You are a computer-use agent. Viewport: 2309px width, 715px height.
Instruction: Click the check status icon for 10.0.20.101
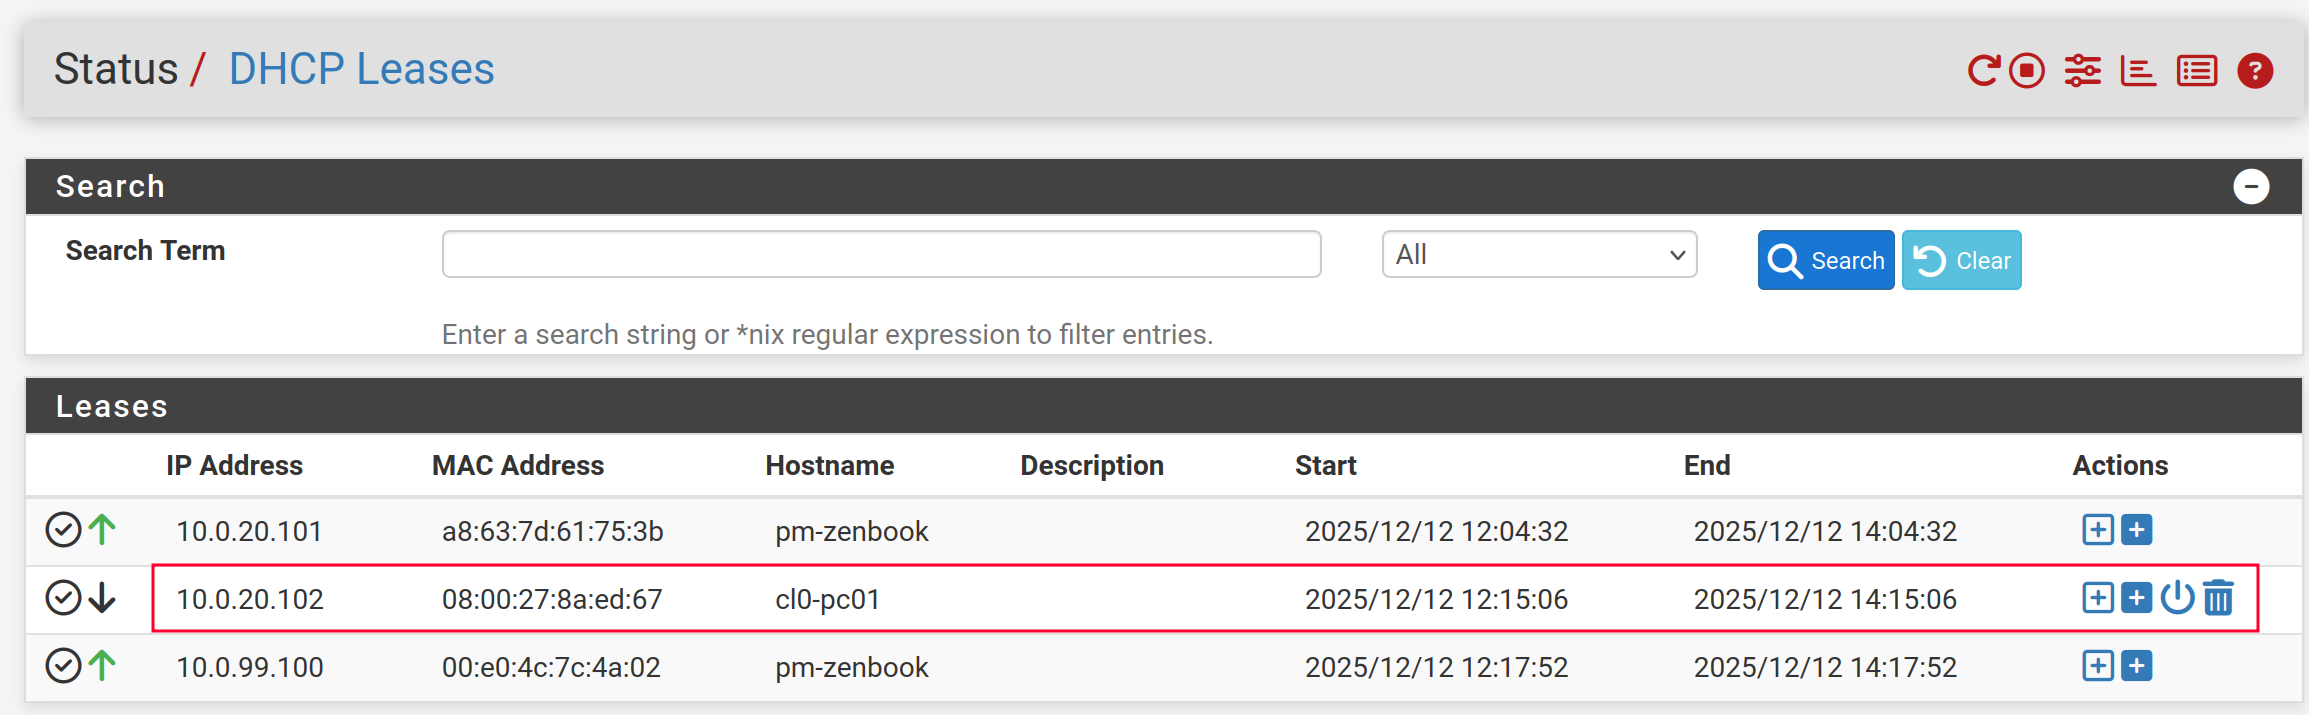pyautogui.click(x=63, y=530)
